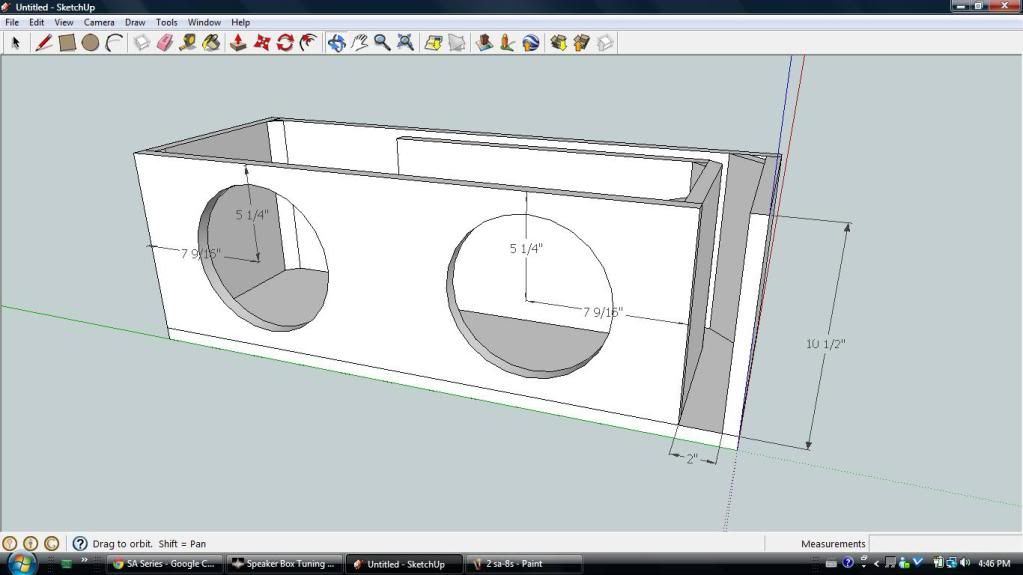The height and width of the screenshot is (575, 1023).
Task: Click the Untitled - SketchUp taskbar button
Action: [403, 564]
